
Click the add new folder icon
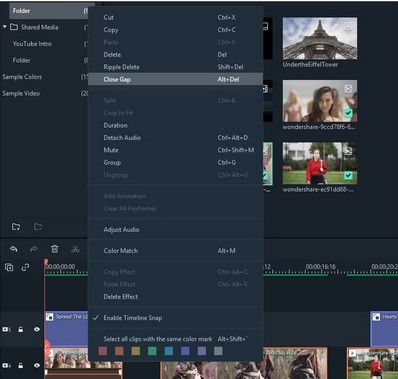[16, 227]
